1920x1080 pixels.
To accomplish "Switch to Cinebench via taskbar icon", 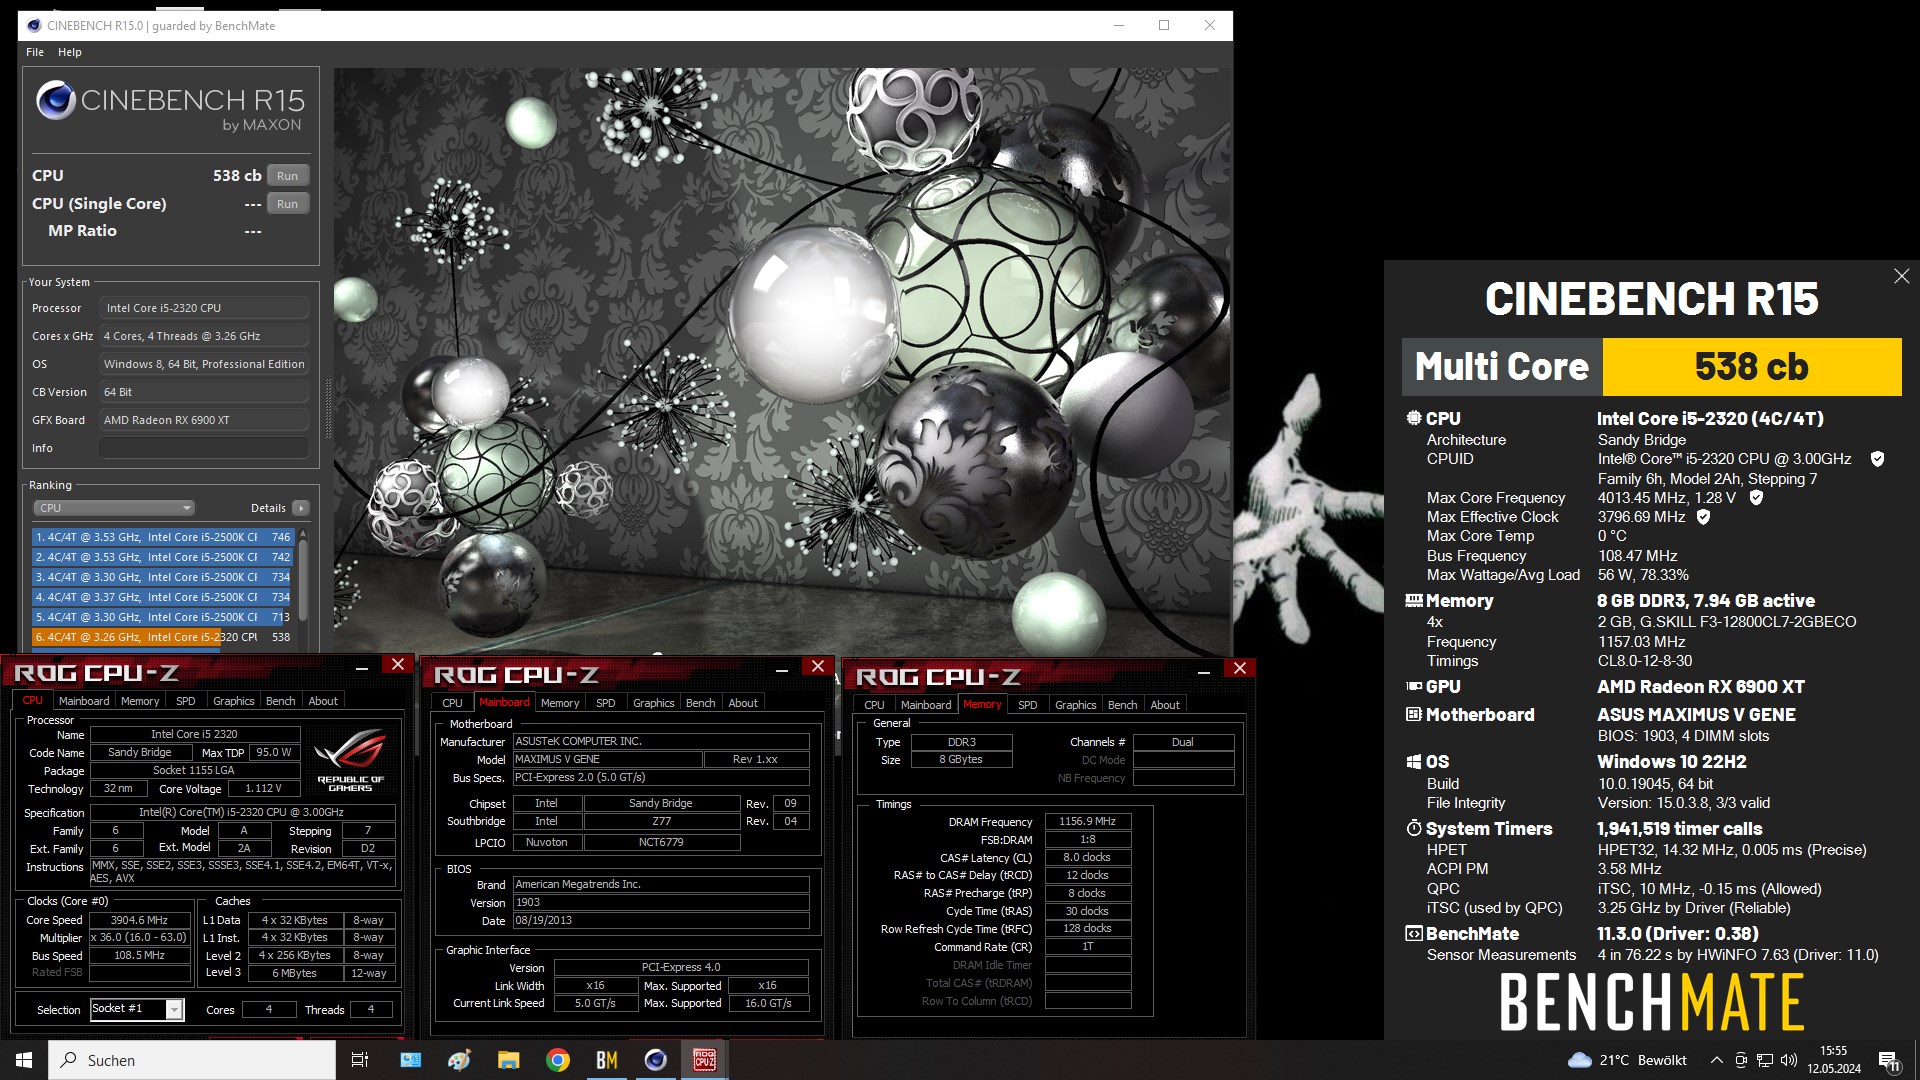I will pos(655,1060).
